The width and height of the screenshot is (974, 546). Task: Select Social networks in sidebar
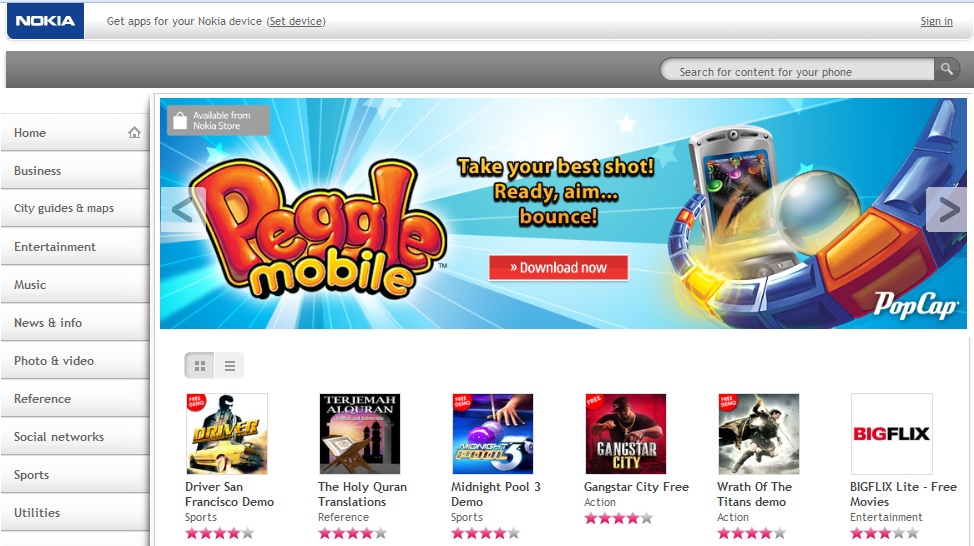(x=75, y=437)
